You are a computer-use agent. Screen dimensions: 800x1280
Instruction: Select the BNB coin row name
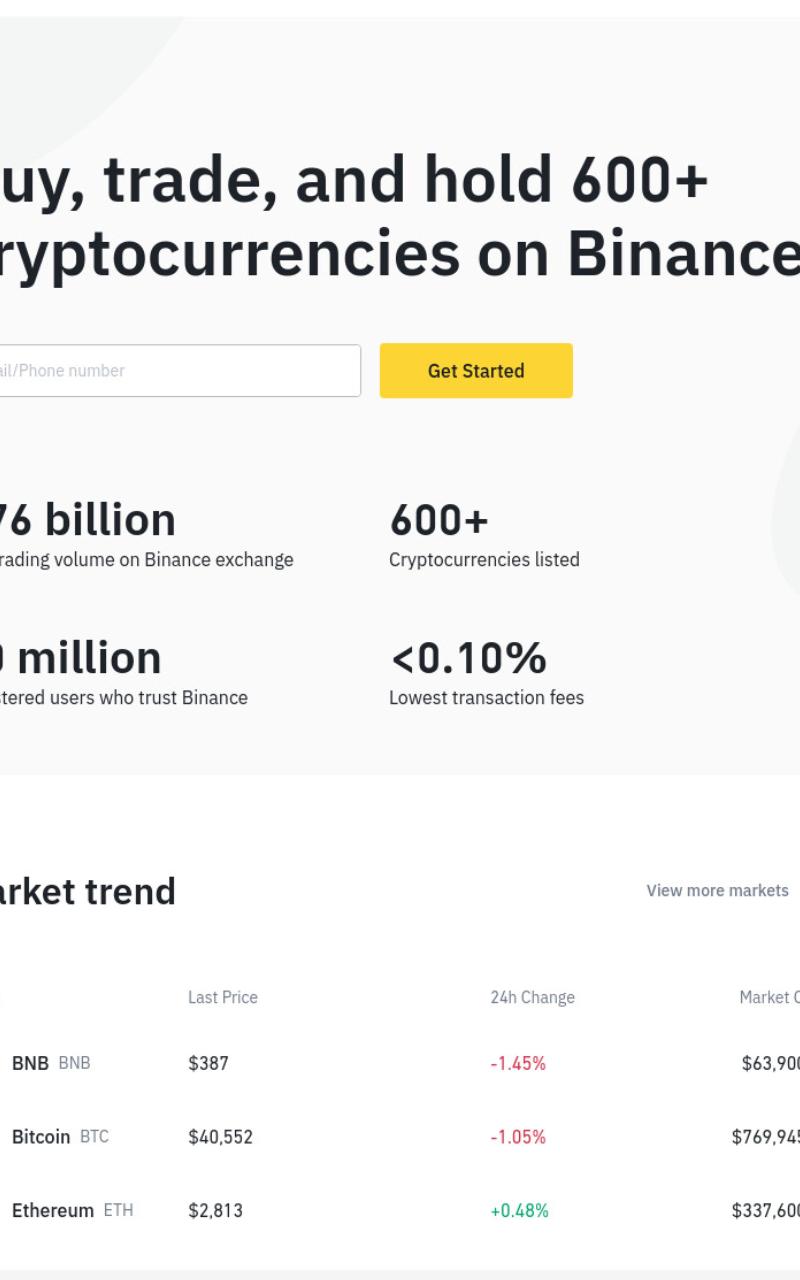coord(51,1063)
